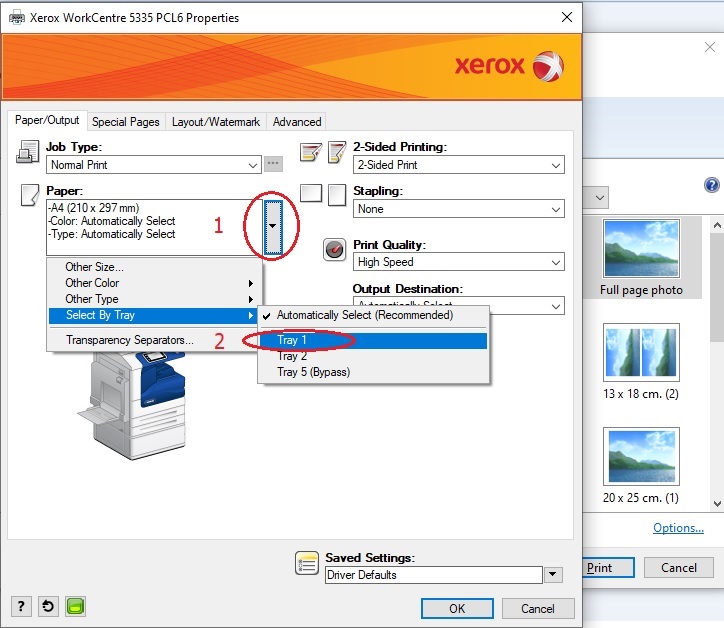The image size is (724, 628).
Task: Expand Other Color submenu
Action: click(155, 283)
